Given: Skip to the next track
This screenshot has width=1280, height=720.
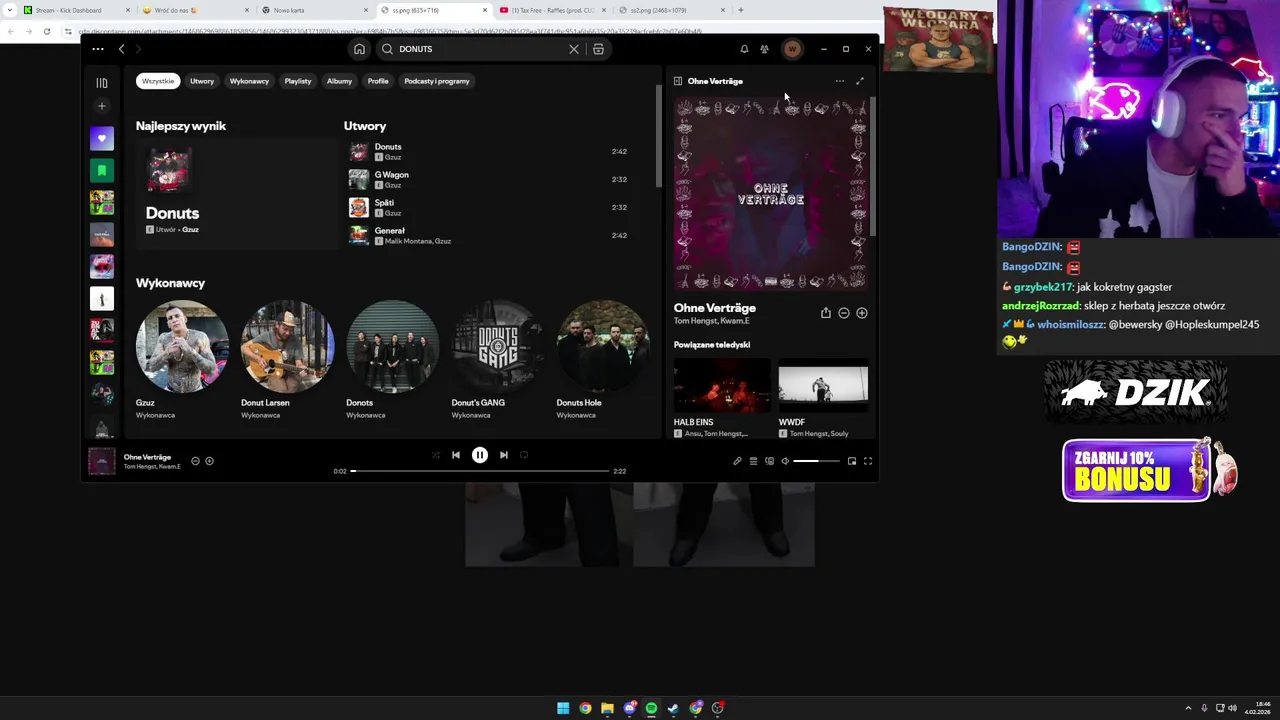Looking at the screenshot, I should pos(504,455).
